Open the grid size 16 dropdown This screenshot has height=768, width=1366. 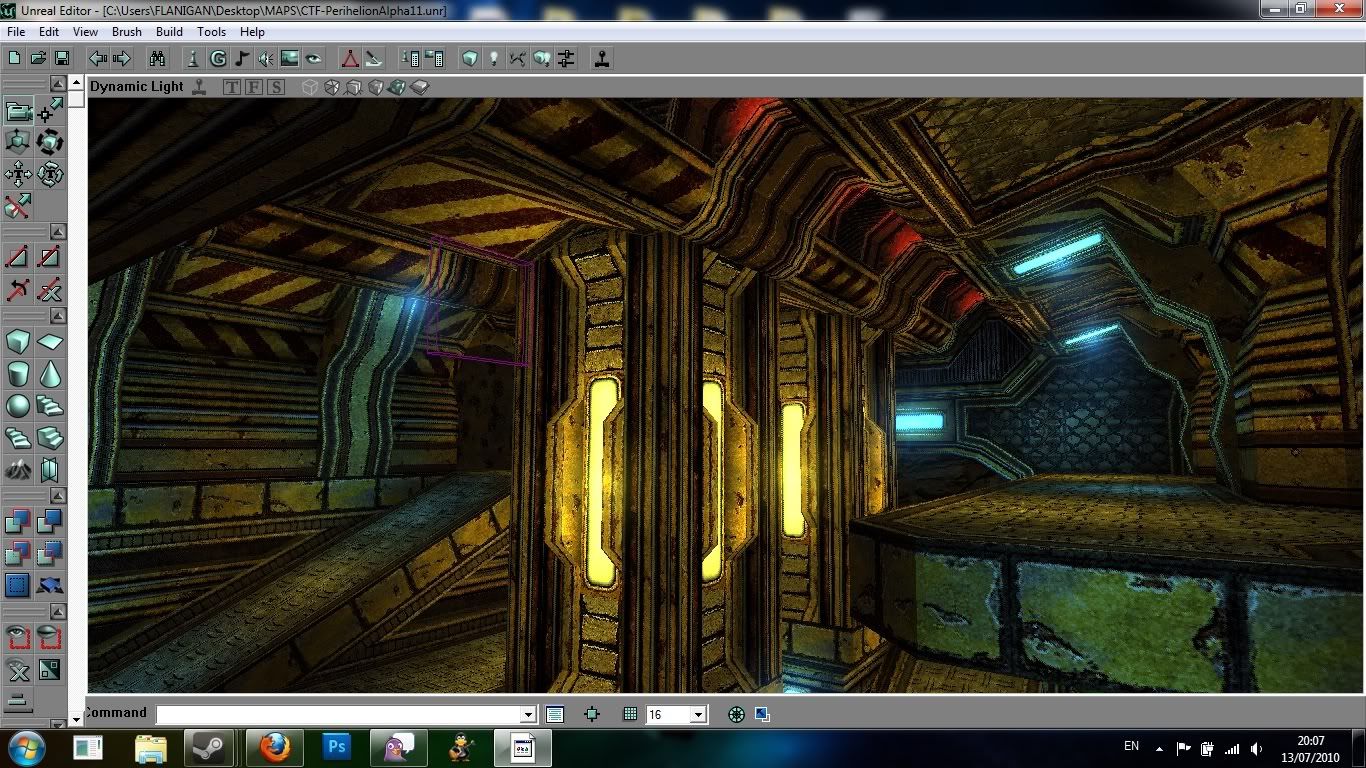698,714
